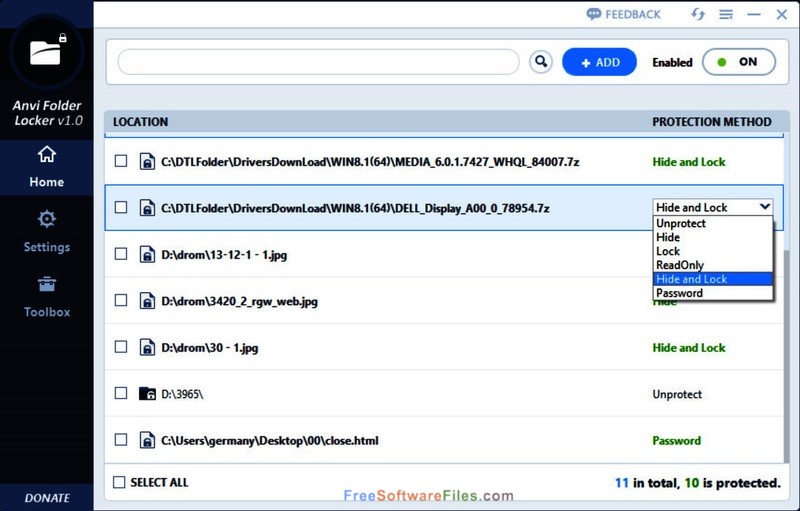Image resolution: width=800 pixels, height=511 pixels.
Task: Select path text D:\drom\3420_2_rgw_web.jpg
Action: coord(239,301)
